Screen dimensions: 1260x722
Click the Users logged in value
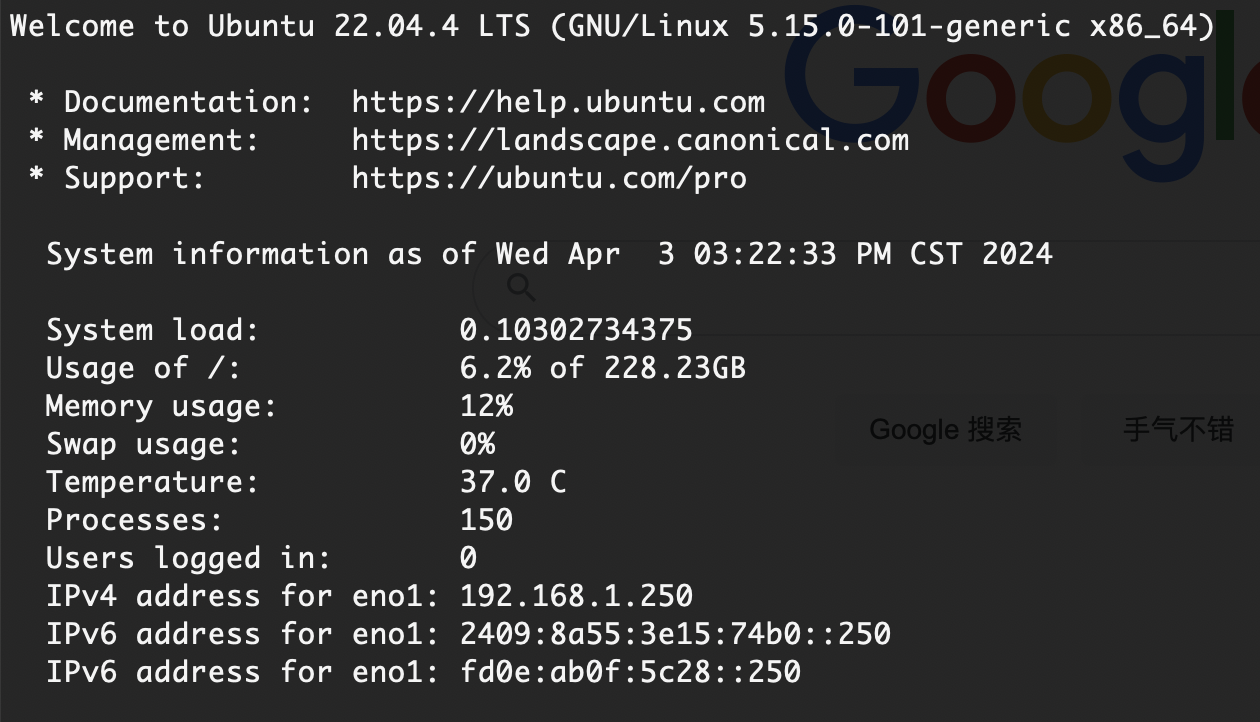(x=468, y=558)
